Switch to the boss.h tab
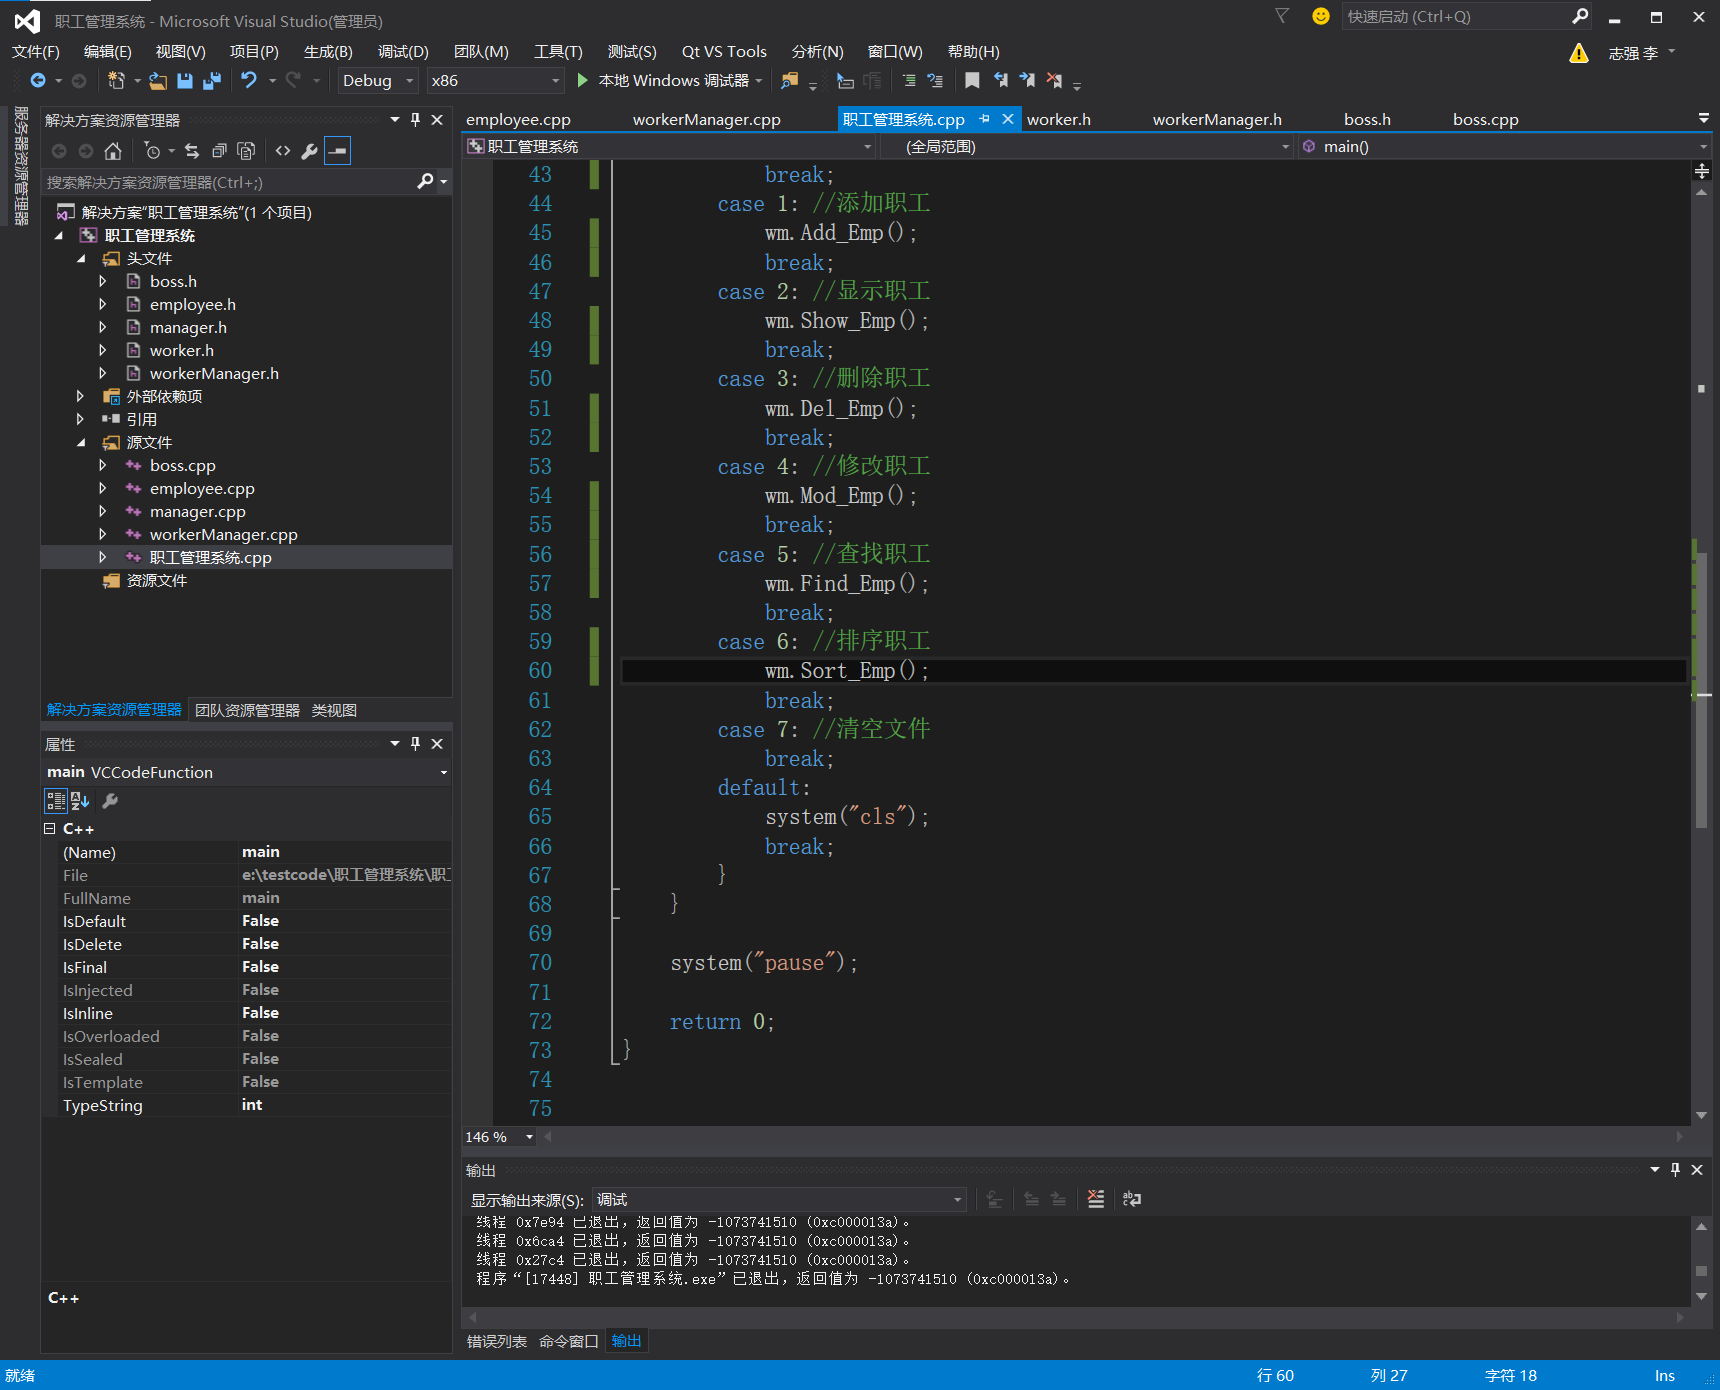Image resolution: width=1720 pixels, height=1390 pixels. click(1367, 120)
